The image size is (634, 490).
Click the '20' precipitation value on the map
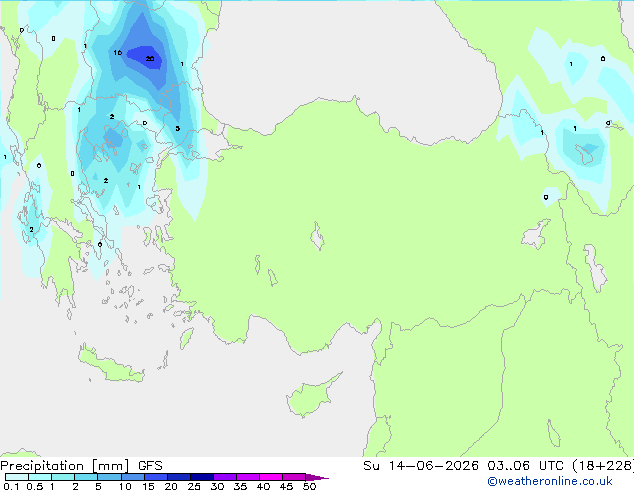150,59
